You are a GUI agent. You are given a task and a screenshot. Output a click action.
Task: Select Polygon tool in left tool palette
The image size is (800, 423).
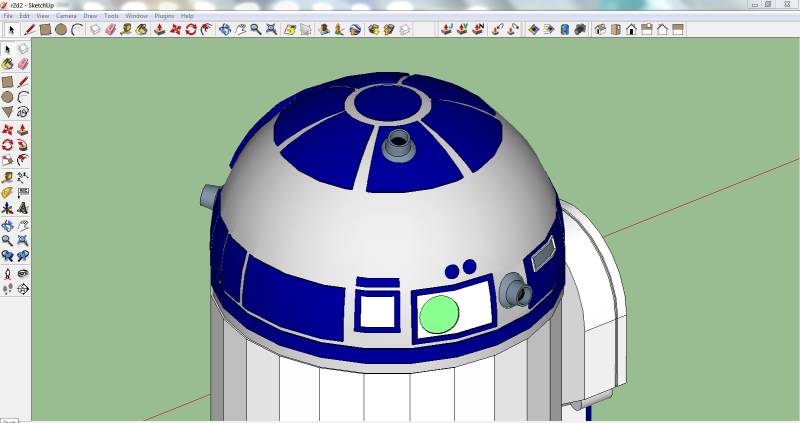point(7,112)
